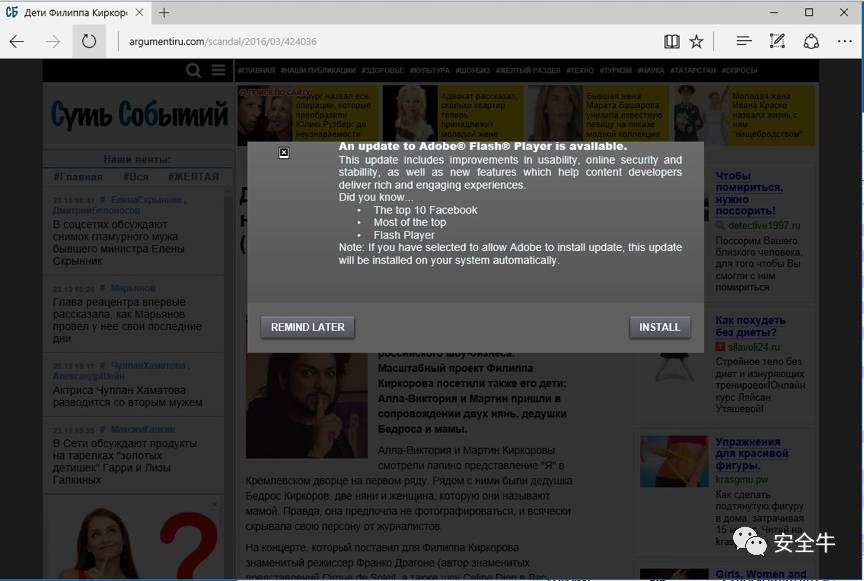864x581 pixels.
Task: Select the #ТАТАРСТАН navigation item
Action: click(x=688, y=71)
